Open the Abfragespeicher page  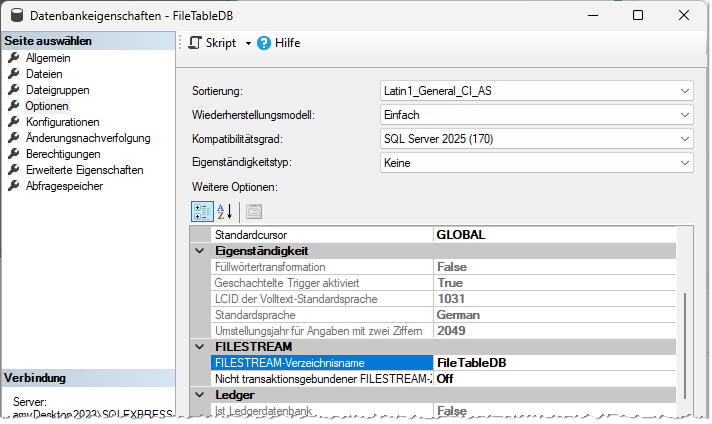pos(64,186)
